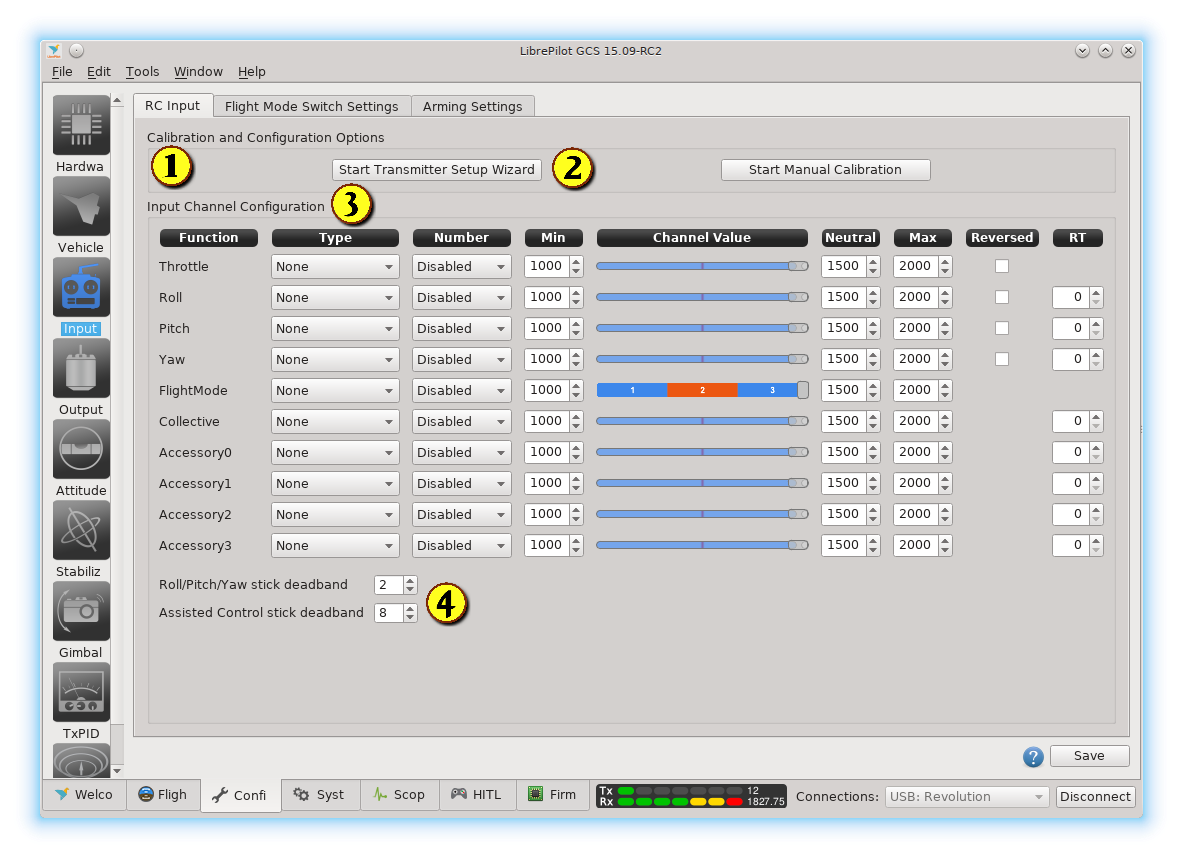The image size is (1183, 858).
Task: Toggle the Throttle Reversed checkbox
Action: [1002, 266]
